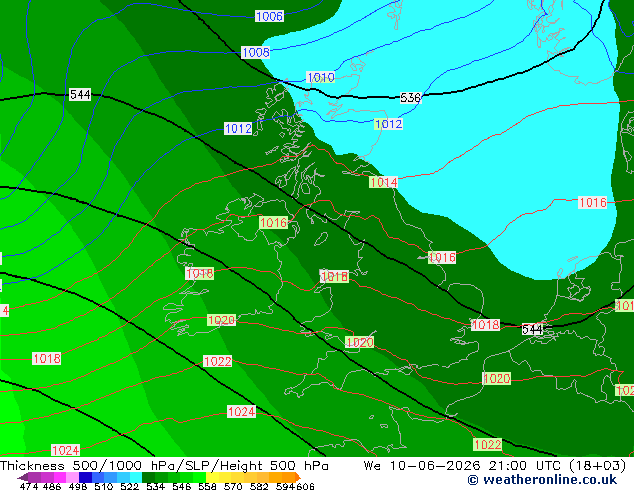634x490 pixels.
Task: Click the red 1022 label with white background
Action: tap(218, 361)
